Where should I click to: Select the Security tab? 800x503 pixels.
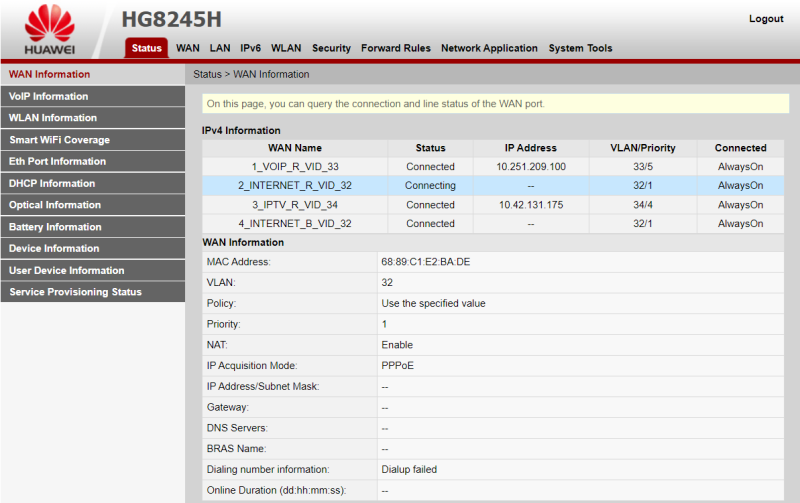pos(332,48)
